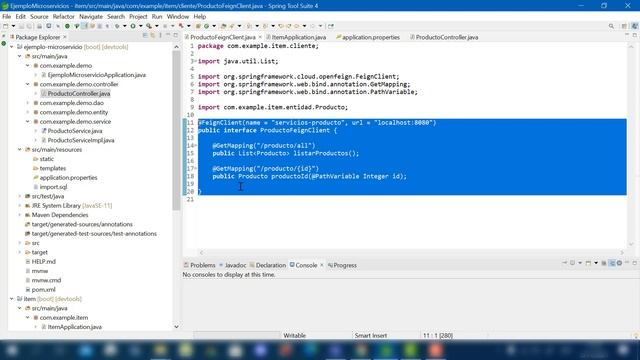Select the Spring perspective icon
Screen dimensions: 640x360
pyautogui.click(x=635, y=26)
